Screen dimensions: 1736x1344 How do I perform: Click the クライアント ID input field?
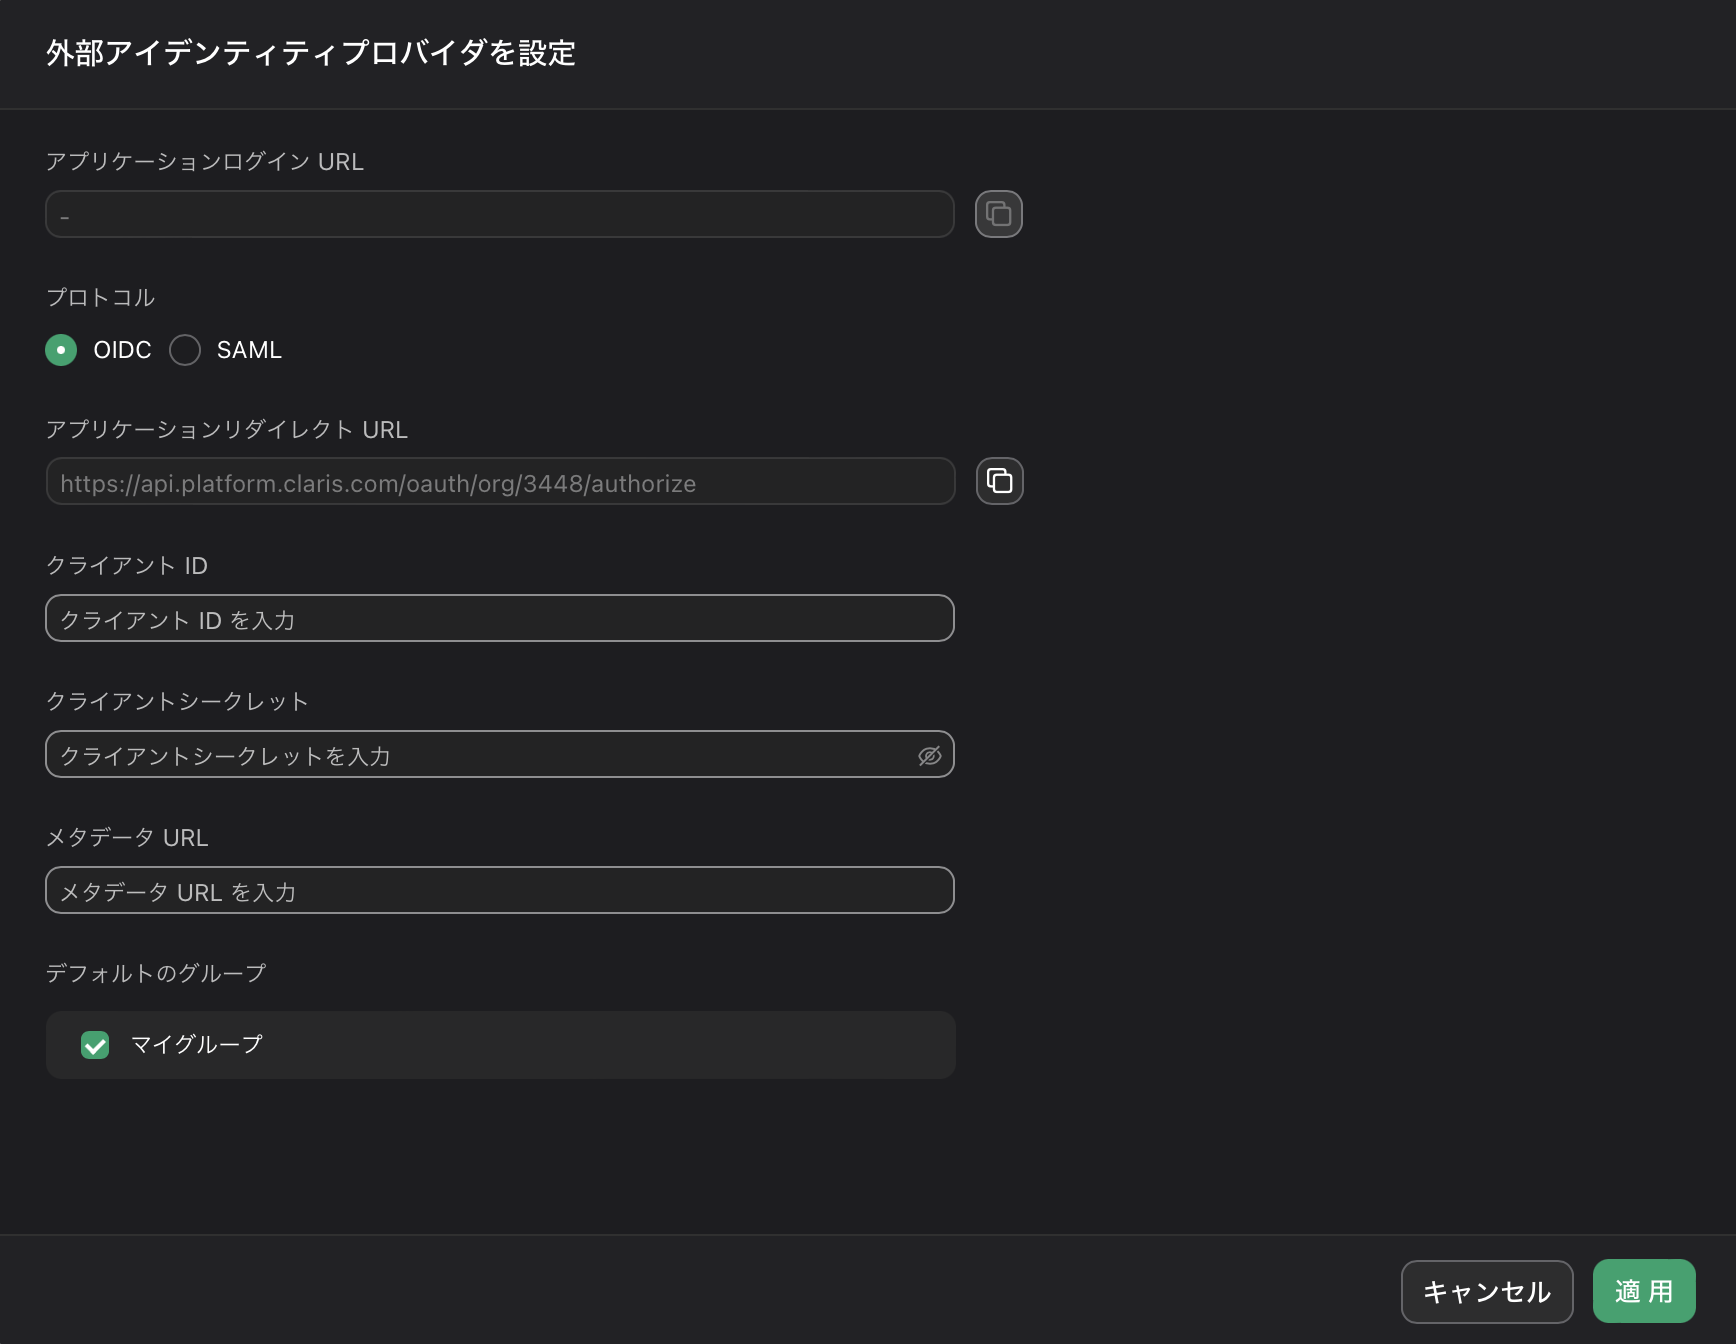click(499, 618)
